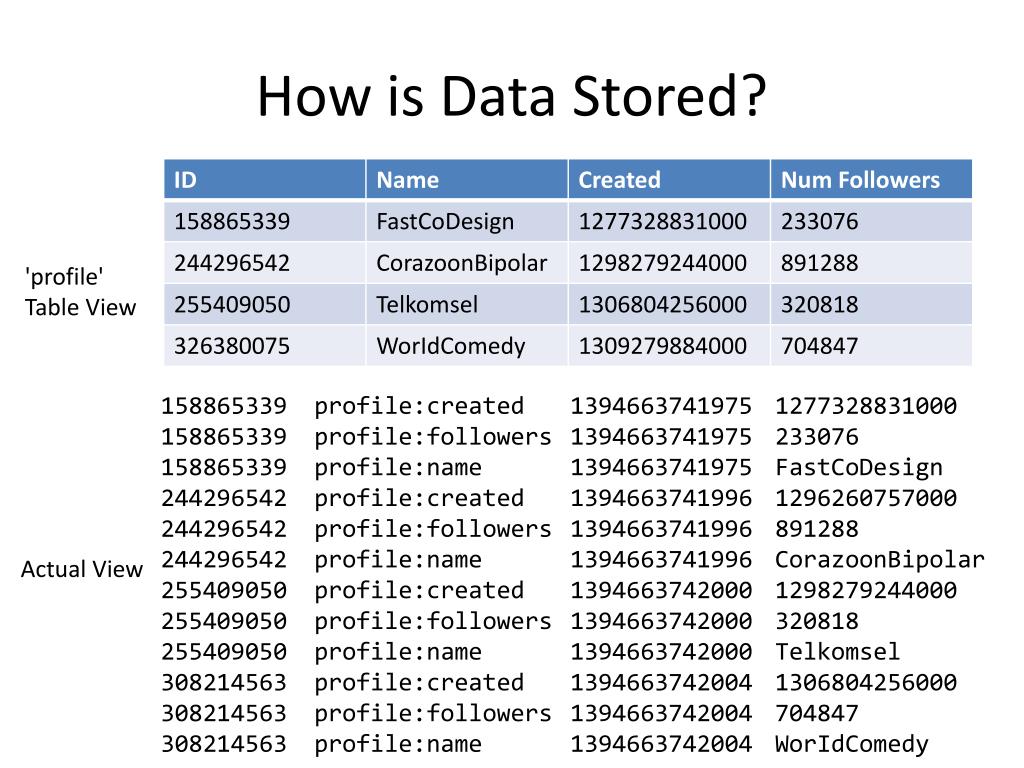
Task: Select the Created column header
Action: pyautogui.click(x=669, y=179)
